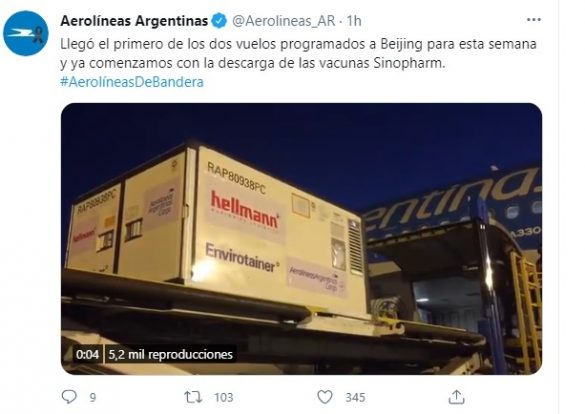Play the cargo unloading video

tap(301, 239)
